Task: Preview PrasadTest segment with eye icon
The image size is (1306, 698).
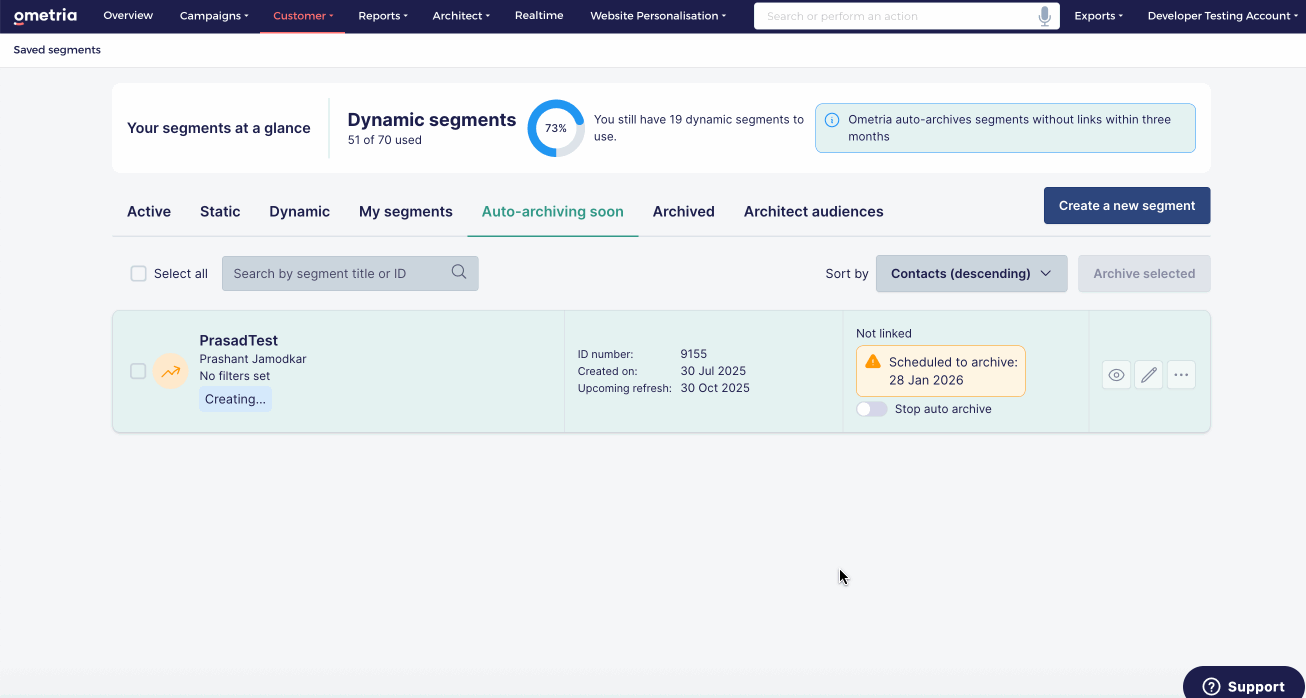Action: (1116, 375)
